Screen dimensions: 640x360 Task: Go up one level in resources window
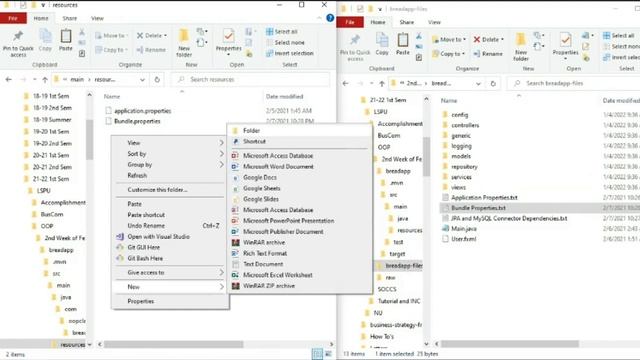[45, 80]
